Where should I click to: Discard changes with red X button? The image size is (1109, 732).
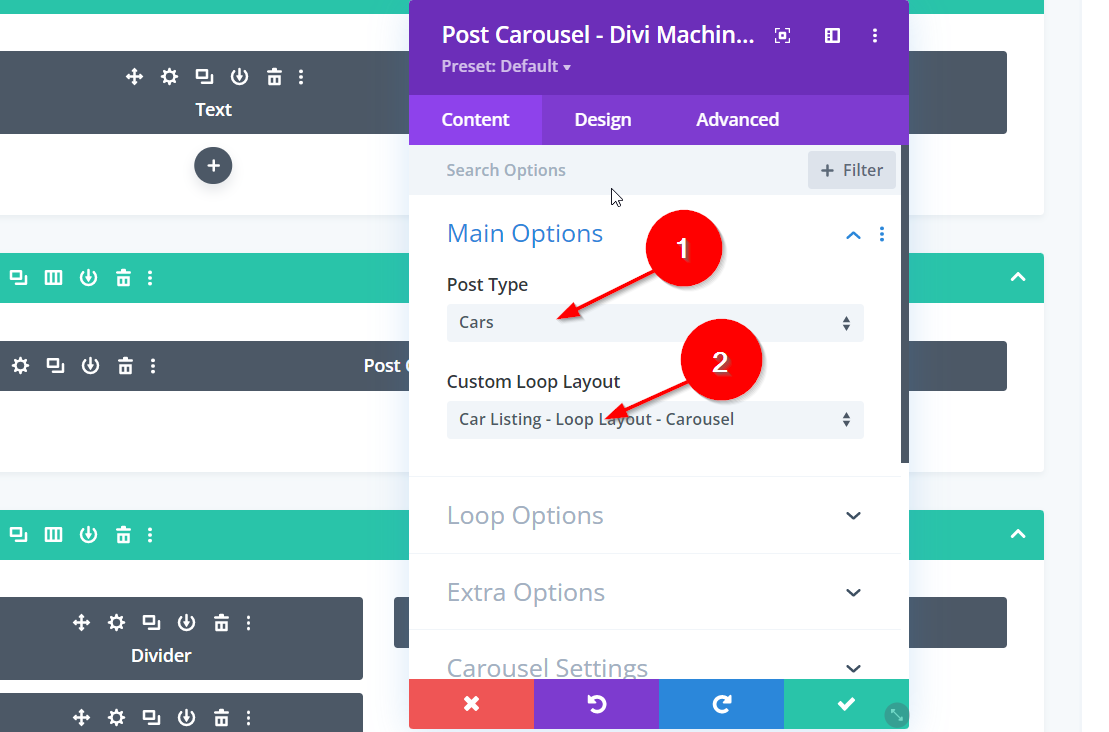[471, 705]
